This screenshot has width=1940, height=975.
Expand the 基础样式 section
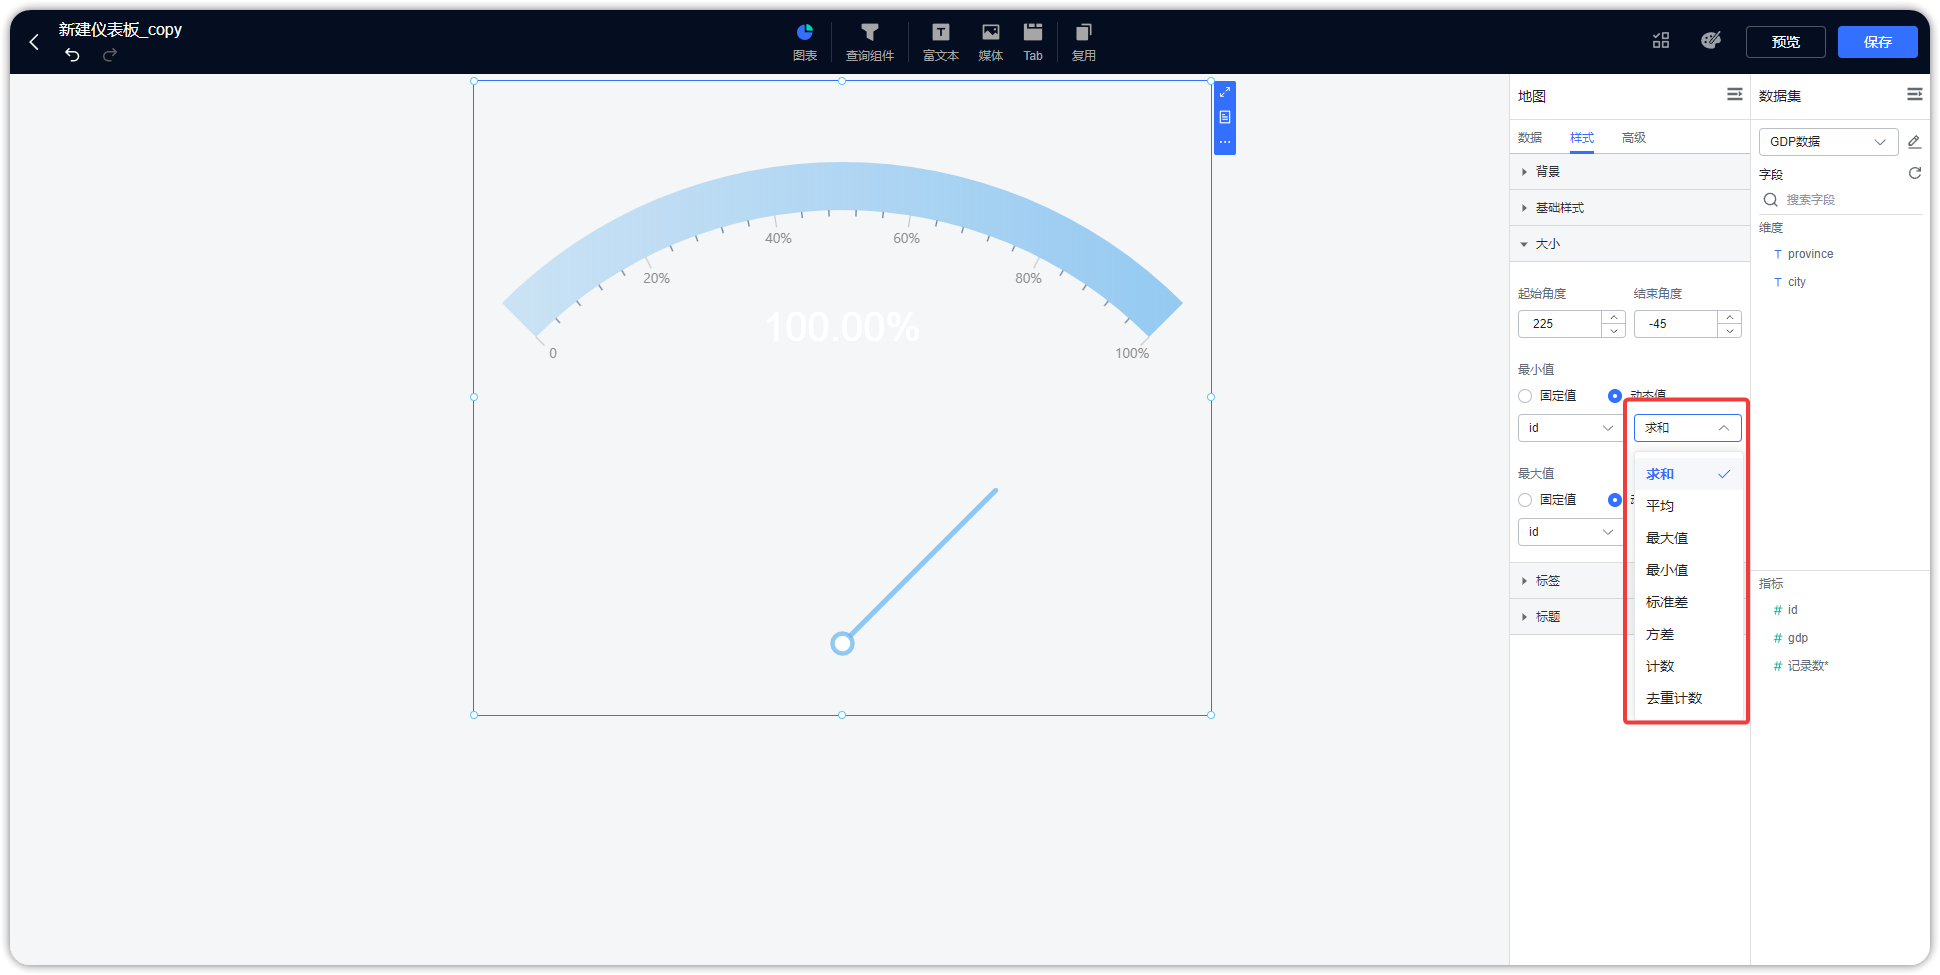coord(1629,208)
